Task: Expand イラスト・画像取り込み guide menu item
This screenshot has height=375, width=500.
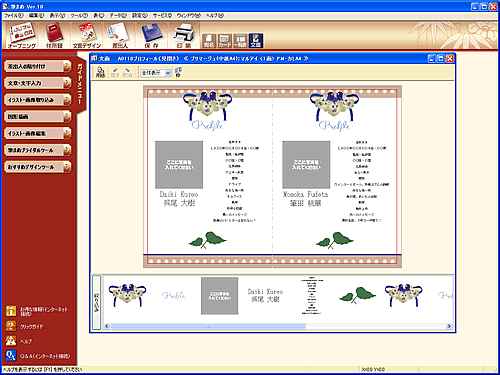Action: coord(38,100)
